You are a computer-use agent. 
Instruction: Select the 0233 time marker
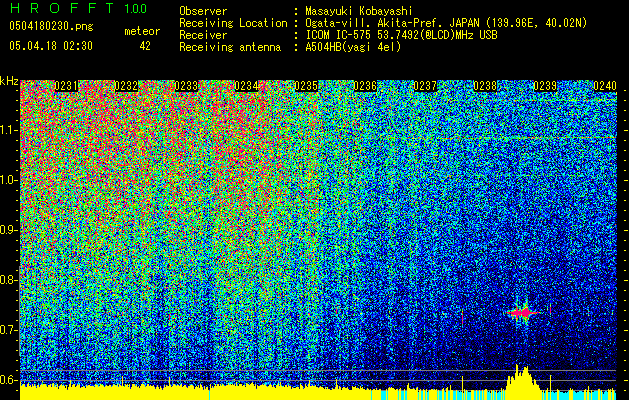click(186, 87)
